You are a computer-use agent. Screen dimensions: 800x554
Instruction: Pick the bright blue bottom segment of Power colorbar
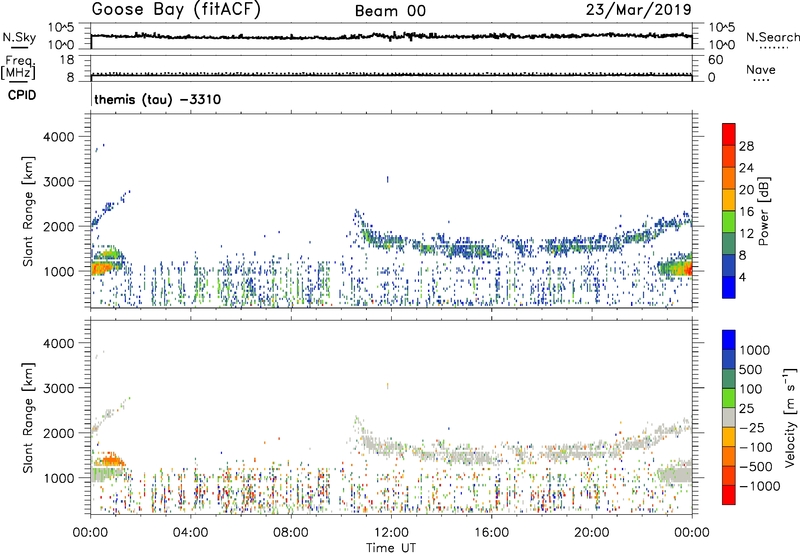tap(729, 287)
